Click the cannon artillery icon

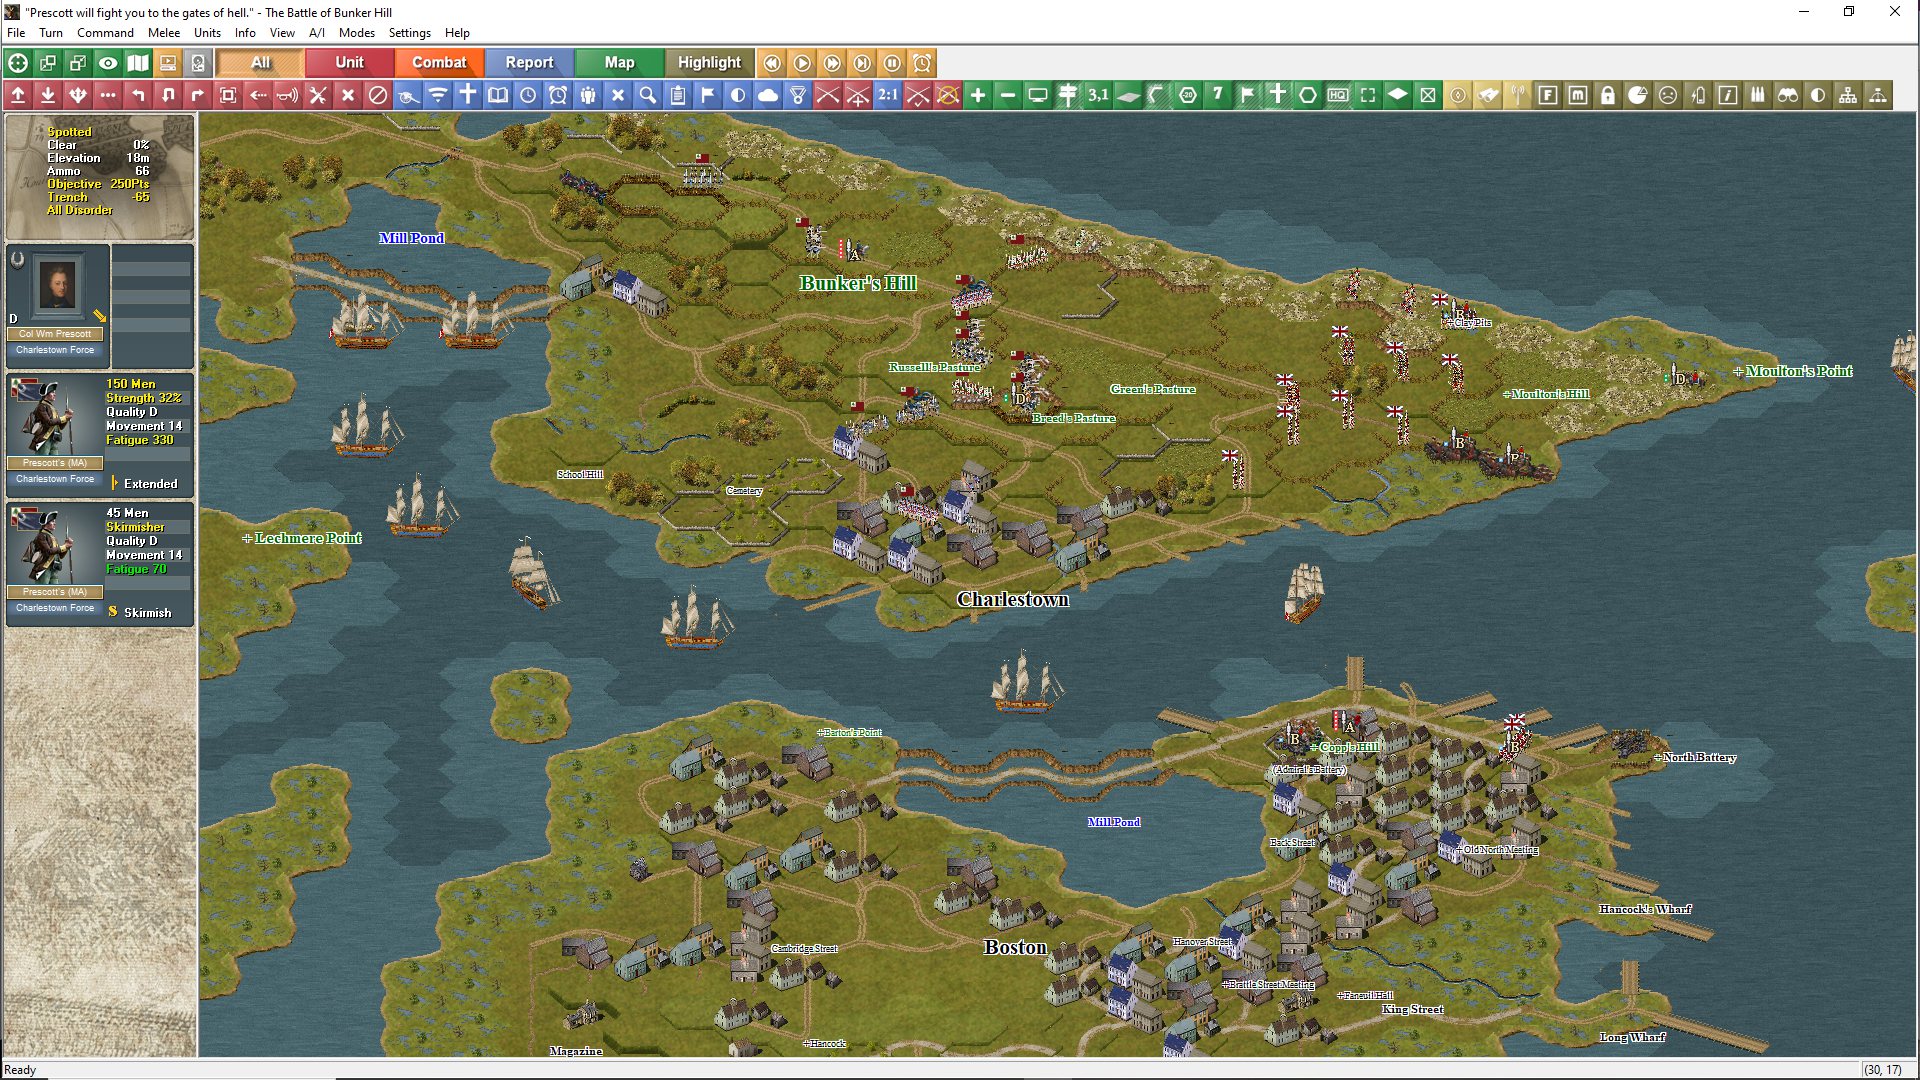pos(408,95)
